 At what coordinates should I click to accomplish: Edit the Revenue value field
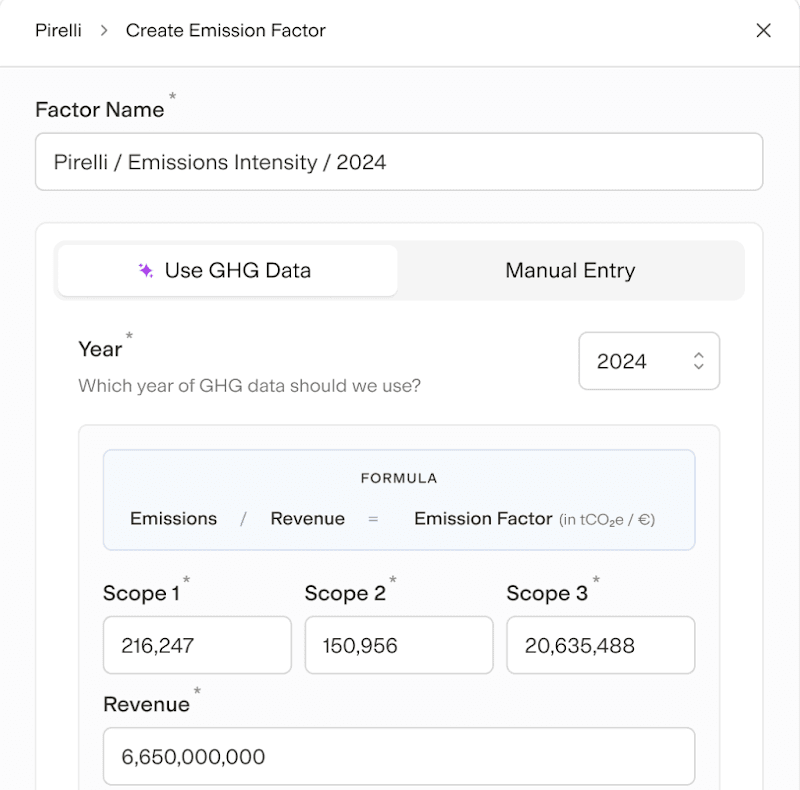[x=399, y=756]
